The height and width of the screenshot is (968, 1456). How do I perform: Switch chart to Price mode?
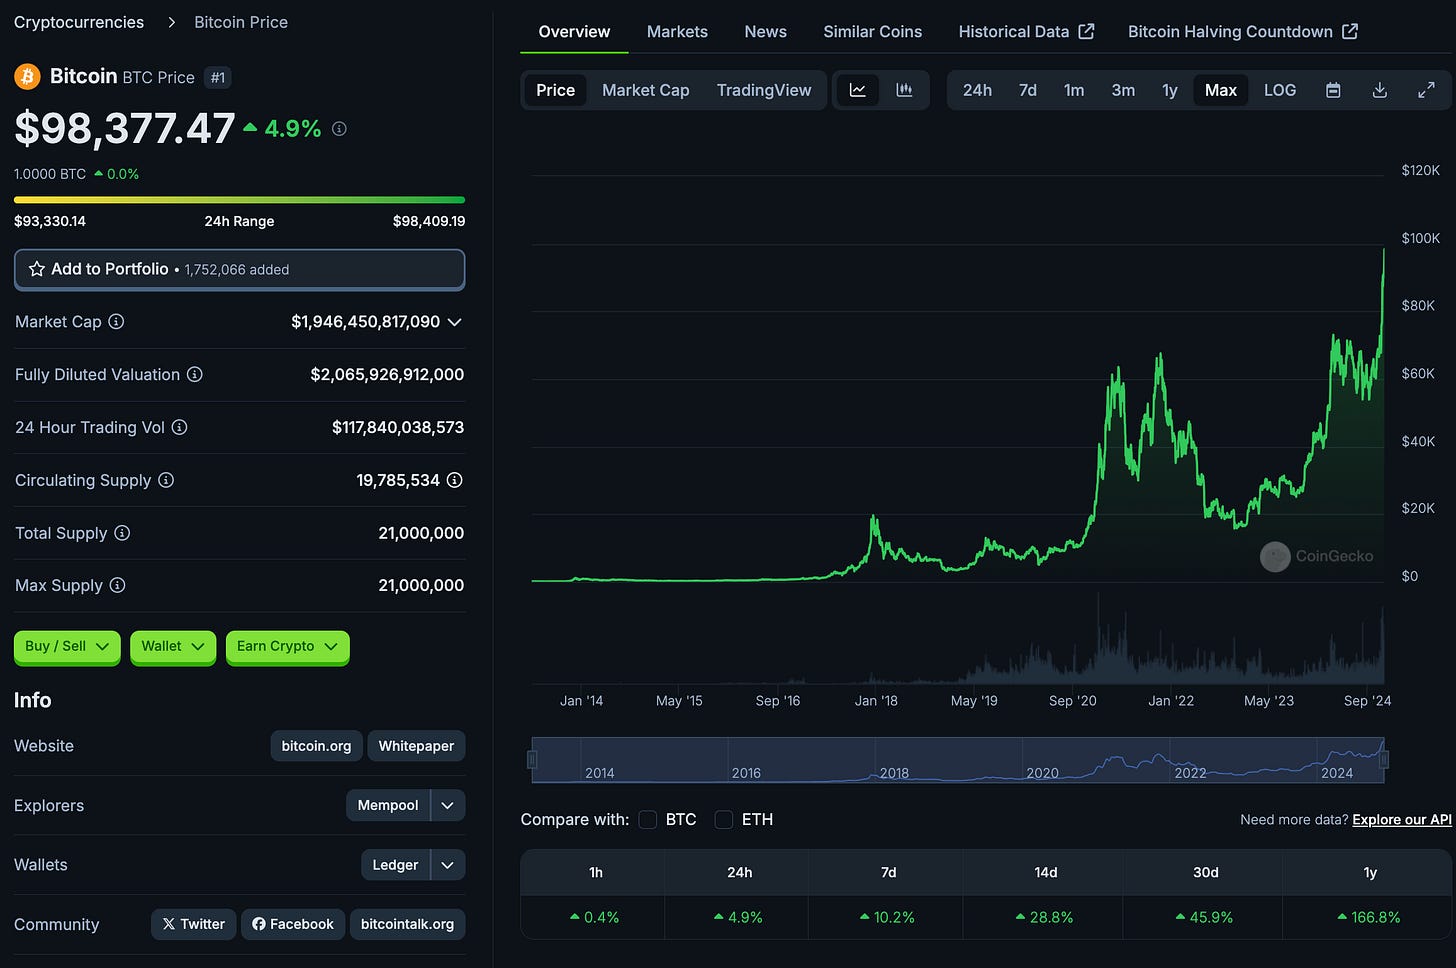pos(555,90)
